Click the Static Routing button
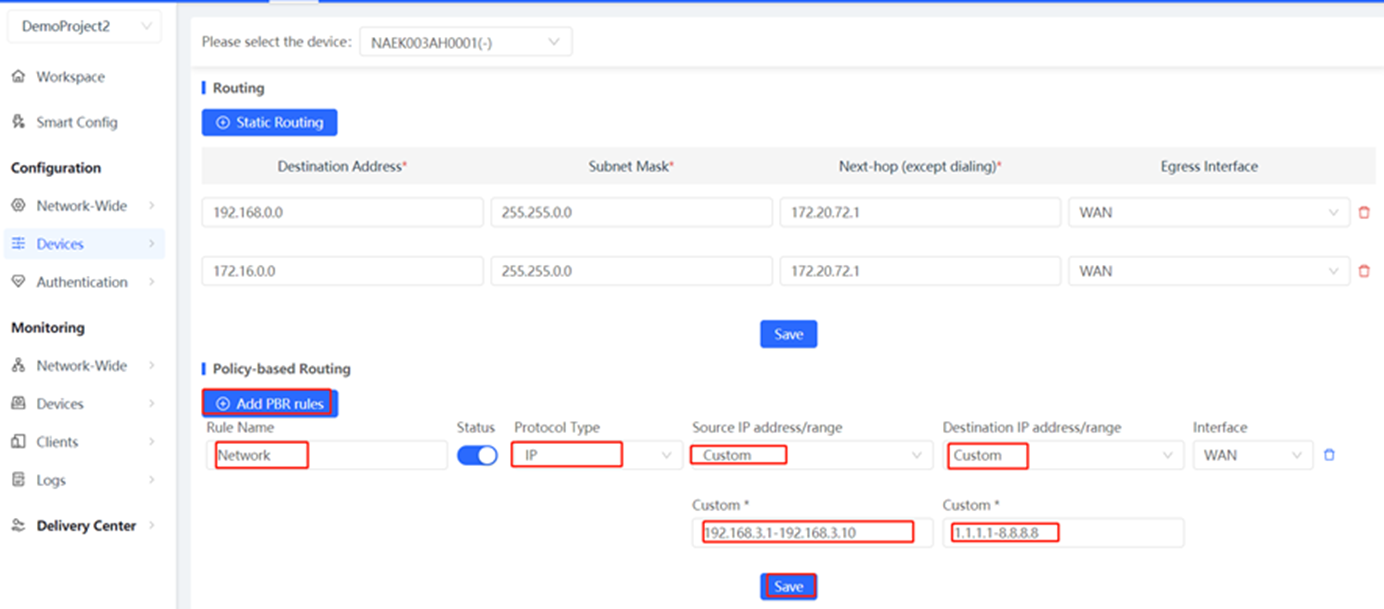The height and width of the screenshot is (609, 1384). (269, 122)
